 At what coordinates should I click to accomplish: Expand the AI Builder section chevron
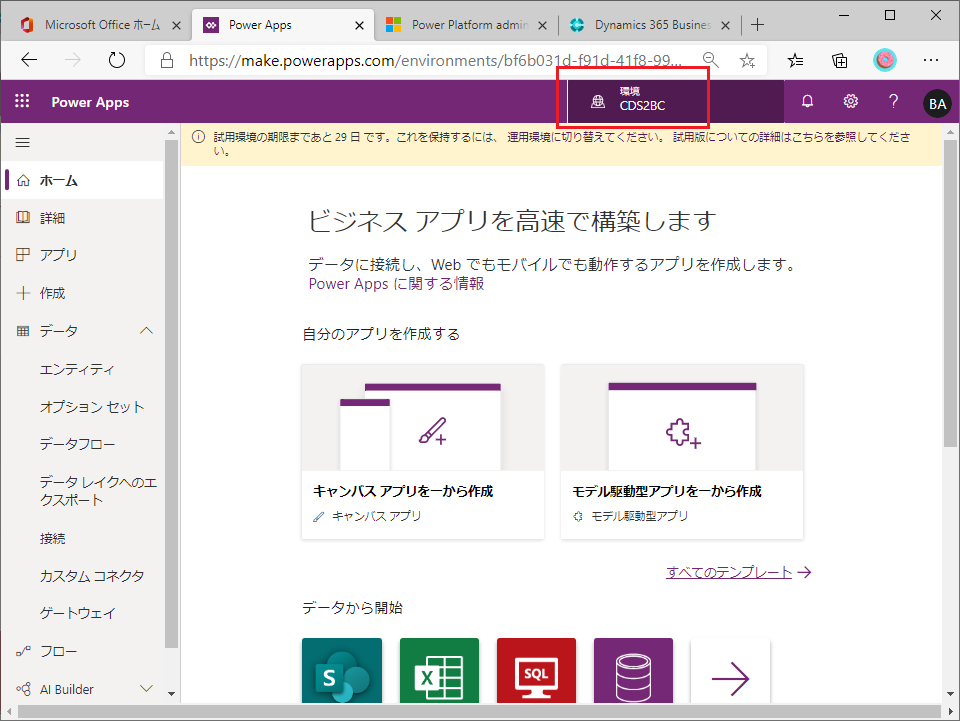point(146,689)
